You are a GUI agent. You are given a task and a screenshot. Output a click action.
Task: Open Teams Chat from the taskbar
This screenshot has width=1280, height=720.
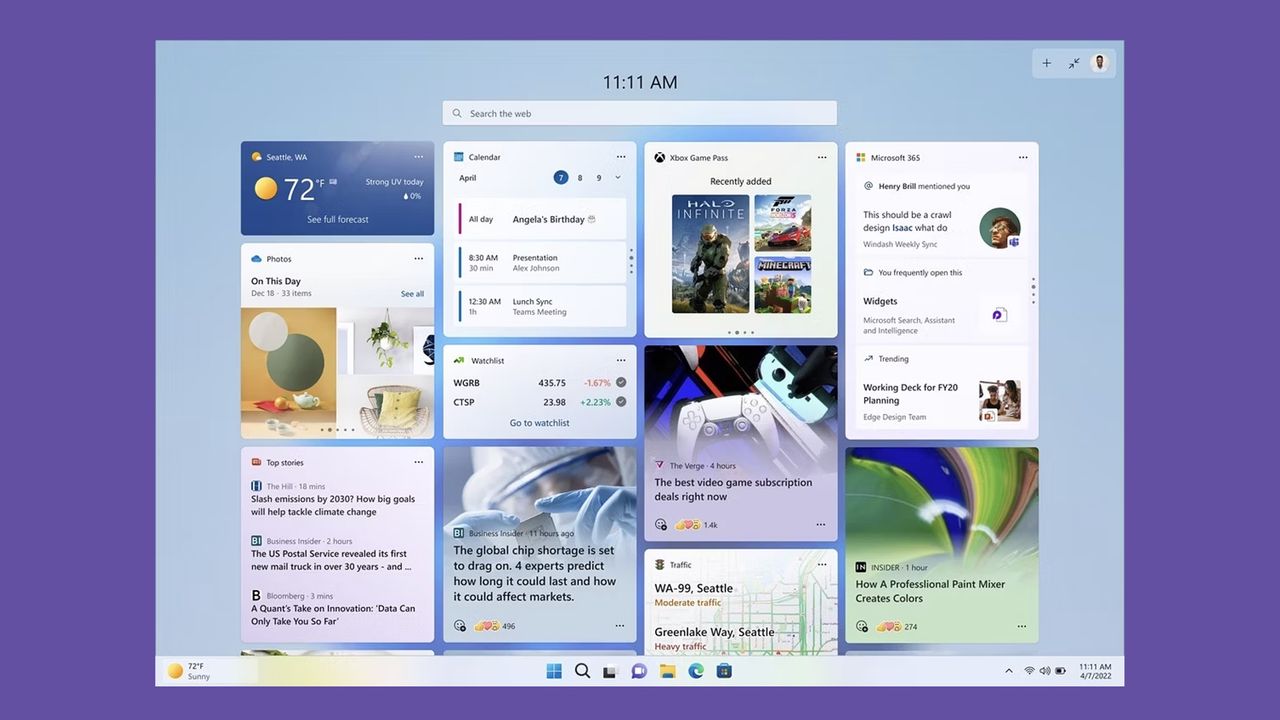click(x=639, y=670)
